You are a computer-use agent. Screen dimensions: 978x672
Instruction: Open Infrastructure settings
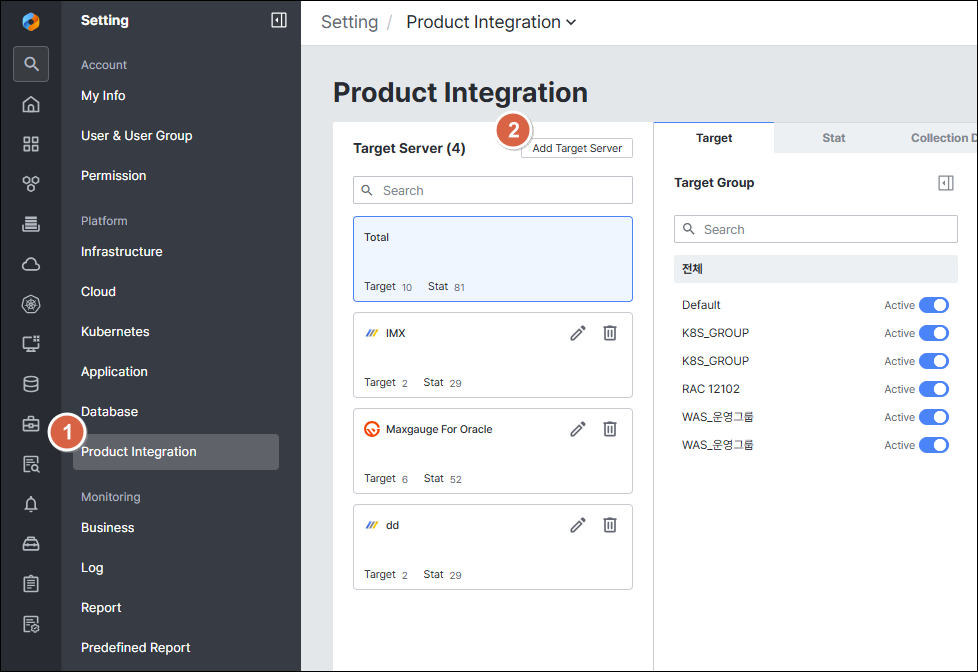coord(122,251)
